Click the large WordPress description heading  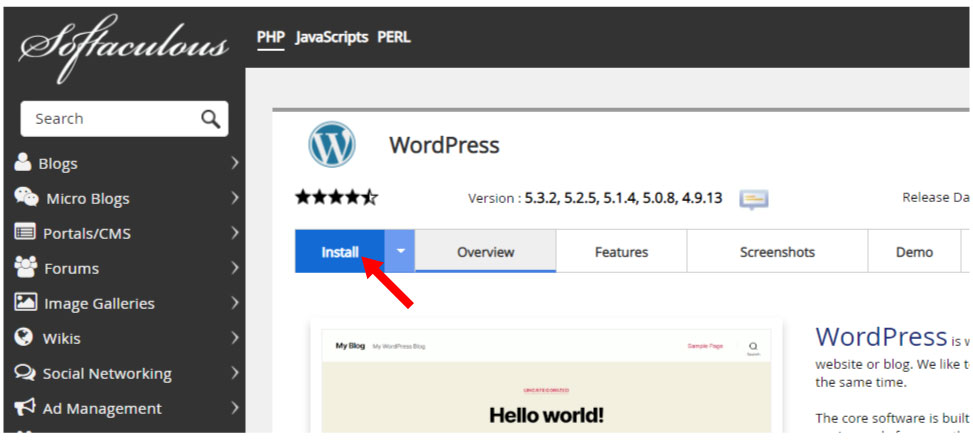click(881, 336)
